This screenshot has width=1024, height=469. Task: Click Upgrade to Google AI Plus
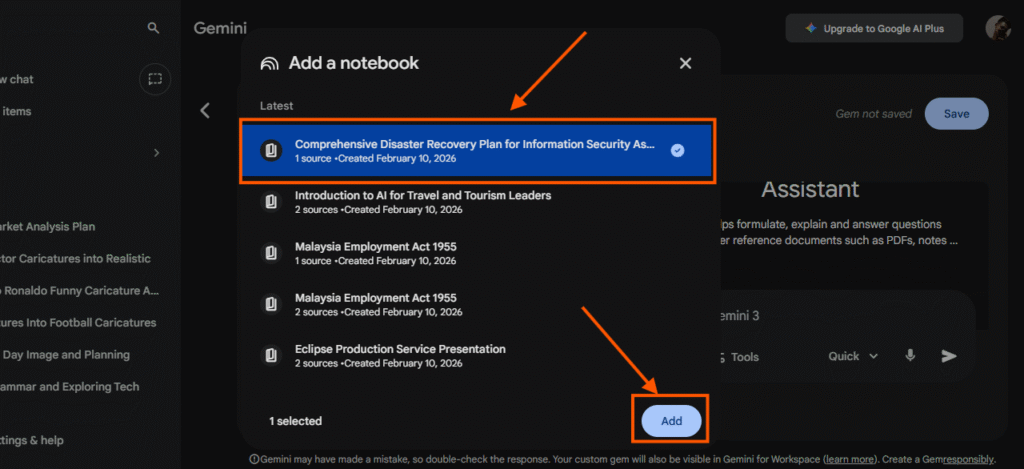(874, 29)
